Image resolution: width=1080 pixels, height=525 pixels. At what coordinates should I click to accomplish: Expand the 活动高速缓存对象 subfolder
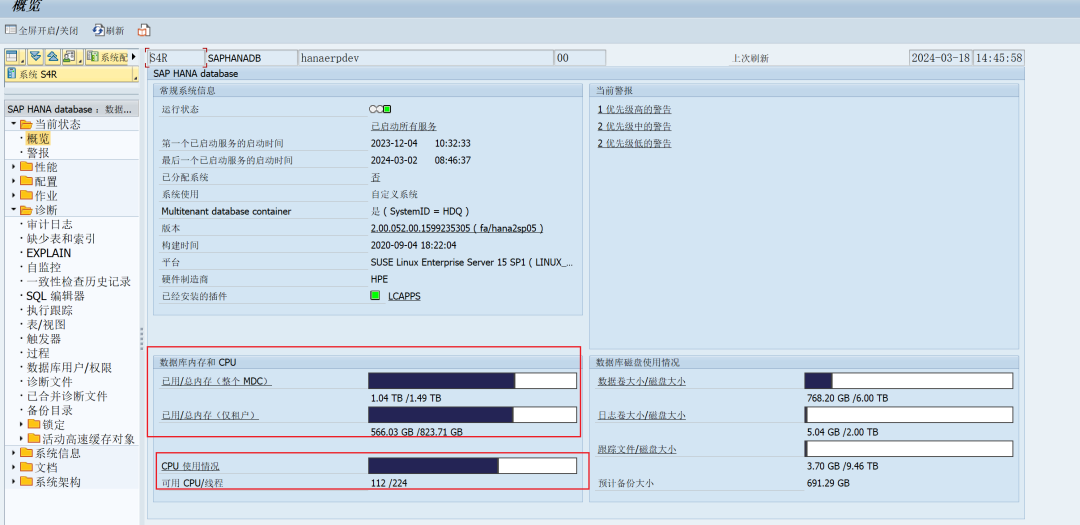(21, 439)
